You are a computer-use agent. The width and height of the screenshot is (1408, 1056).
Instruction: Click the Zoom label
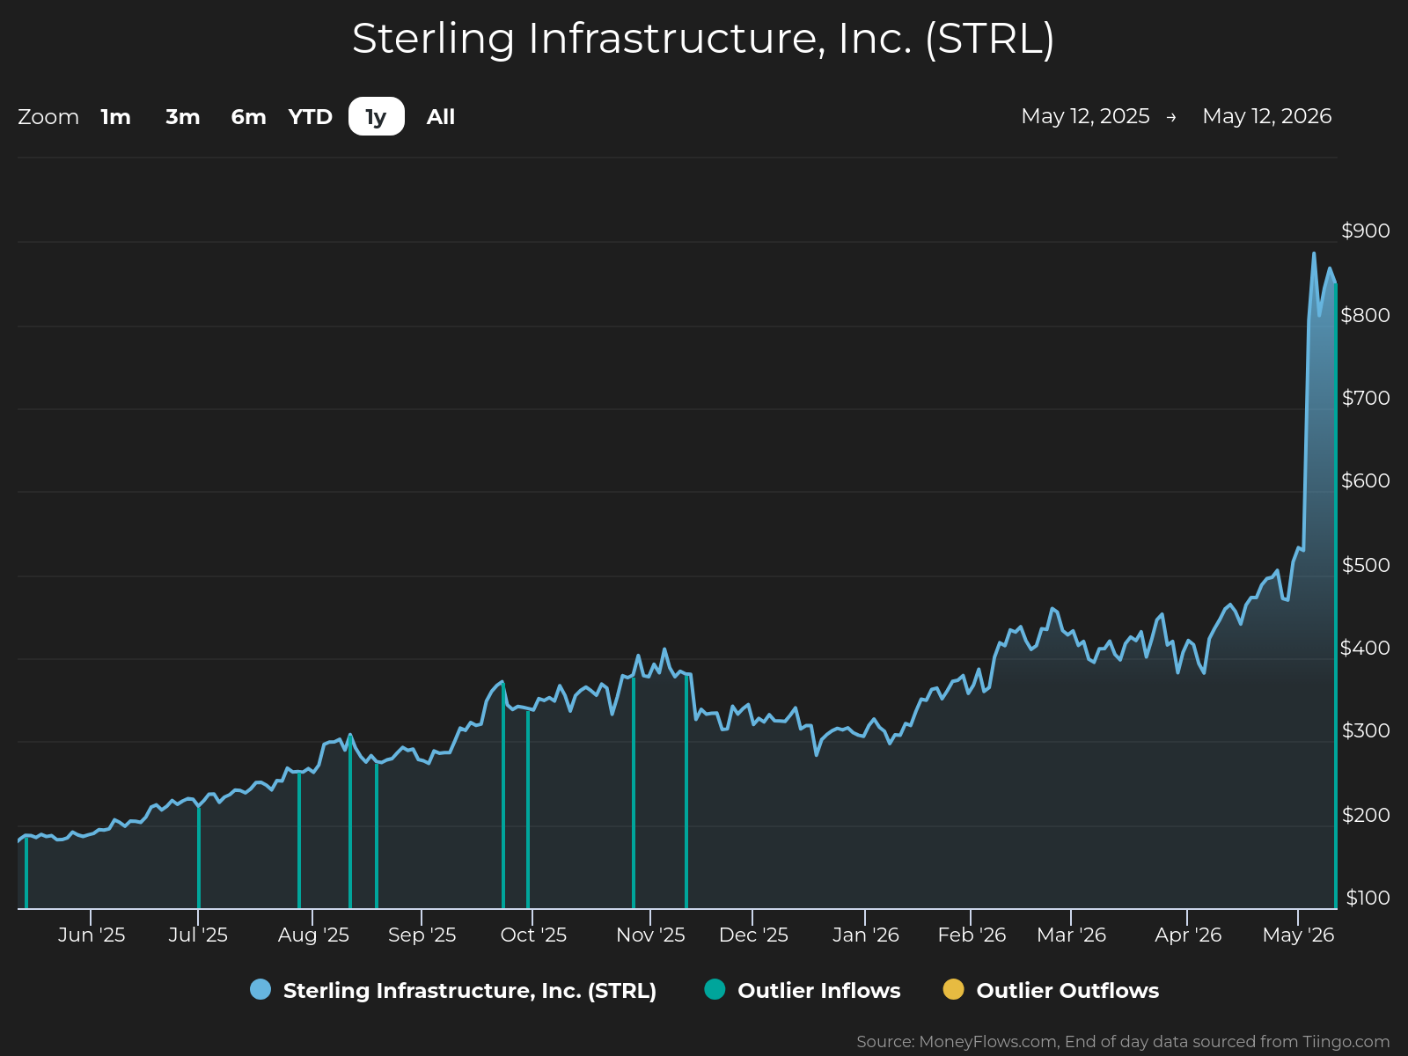coord(48,117)
